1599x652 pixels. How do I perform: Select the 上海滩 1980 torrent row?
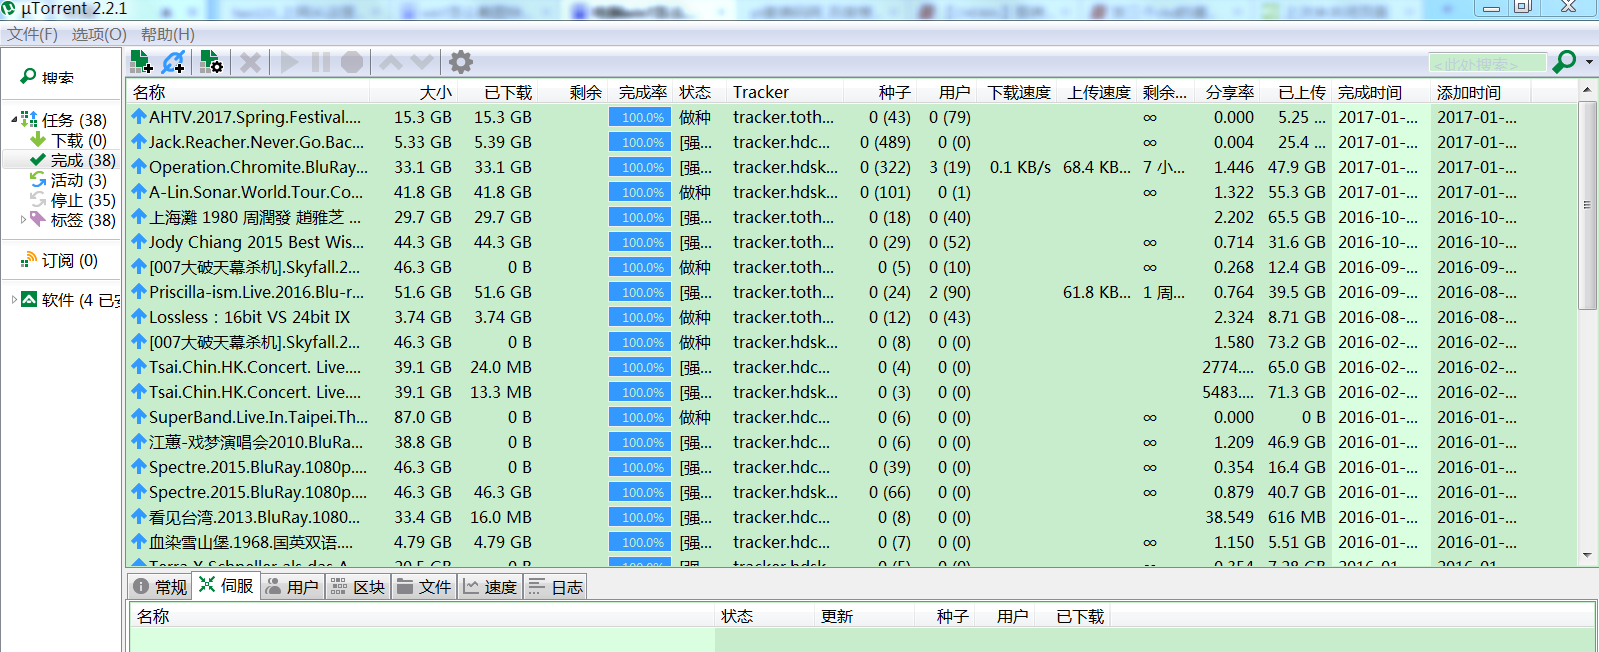coord(852,217)
